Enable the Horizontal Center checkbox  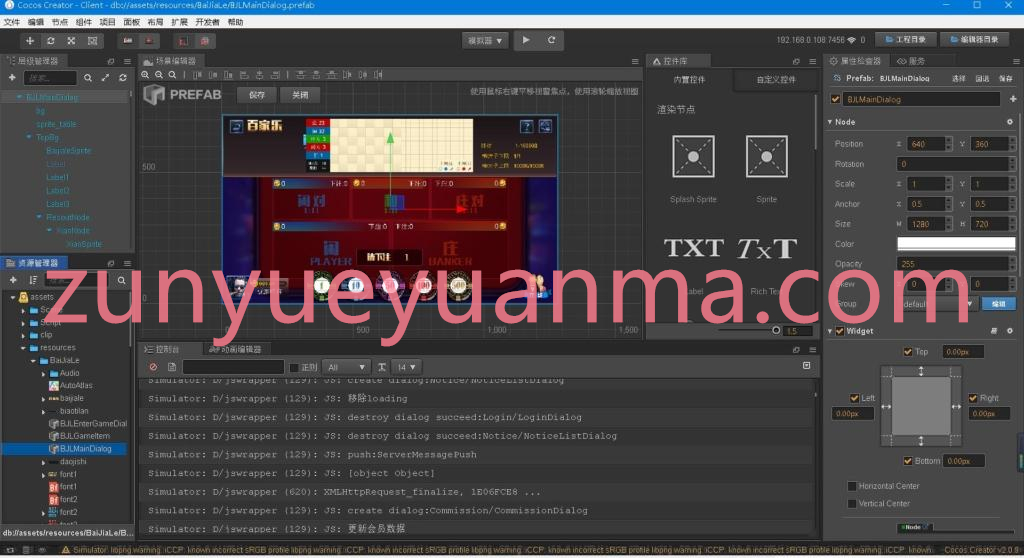[852, 486]
